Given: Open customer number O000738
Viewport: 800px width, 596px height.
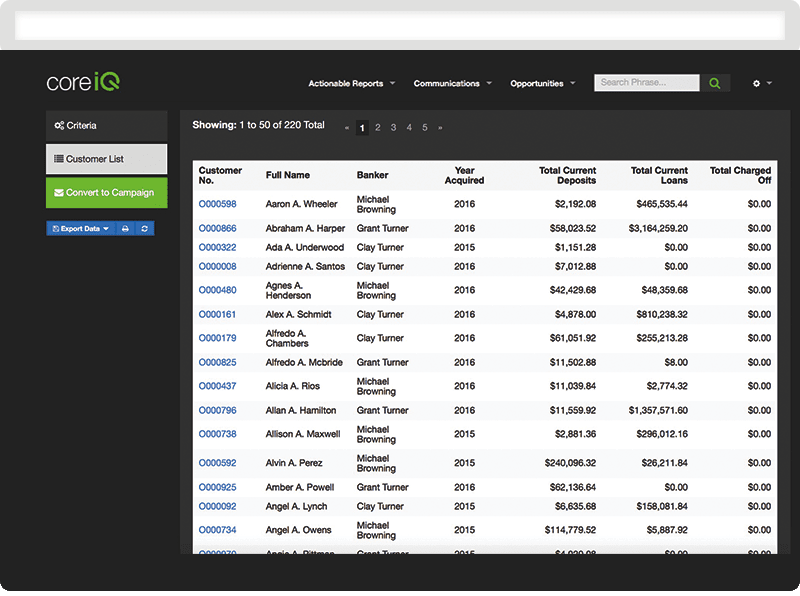Looking at the screenshot, I should [217, 434].
